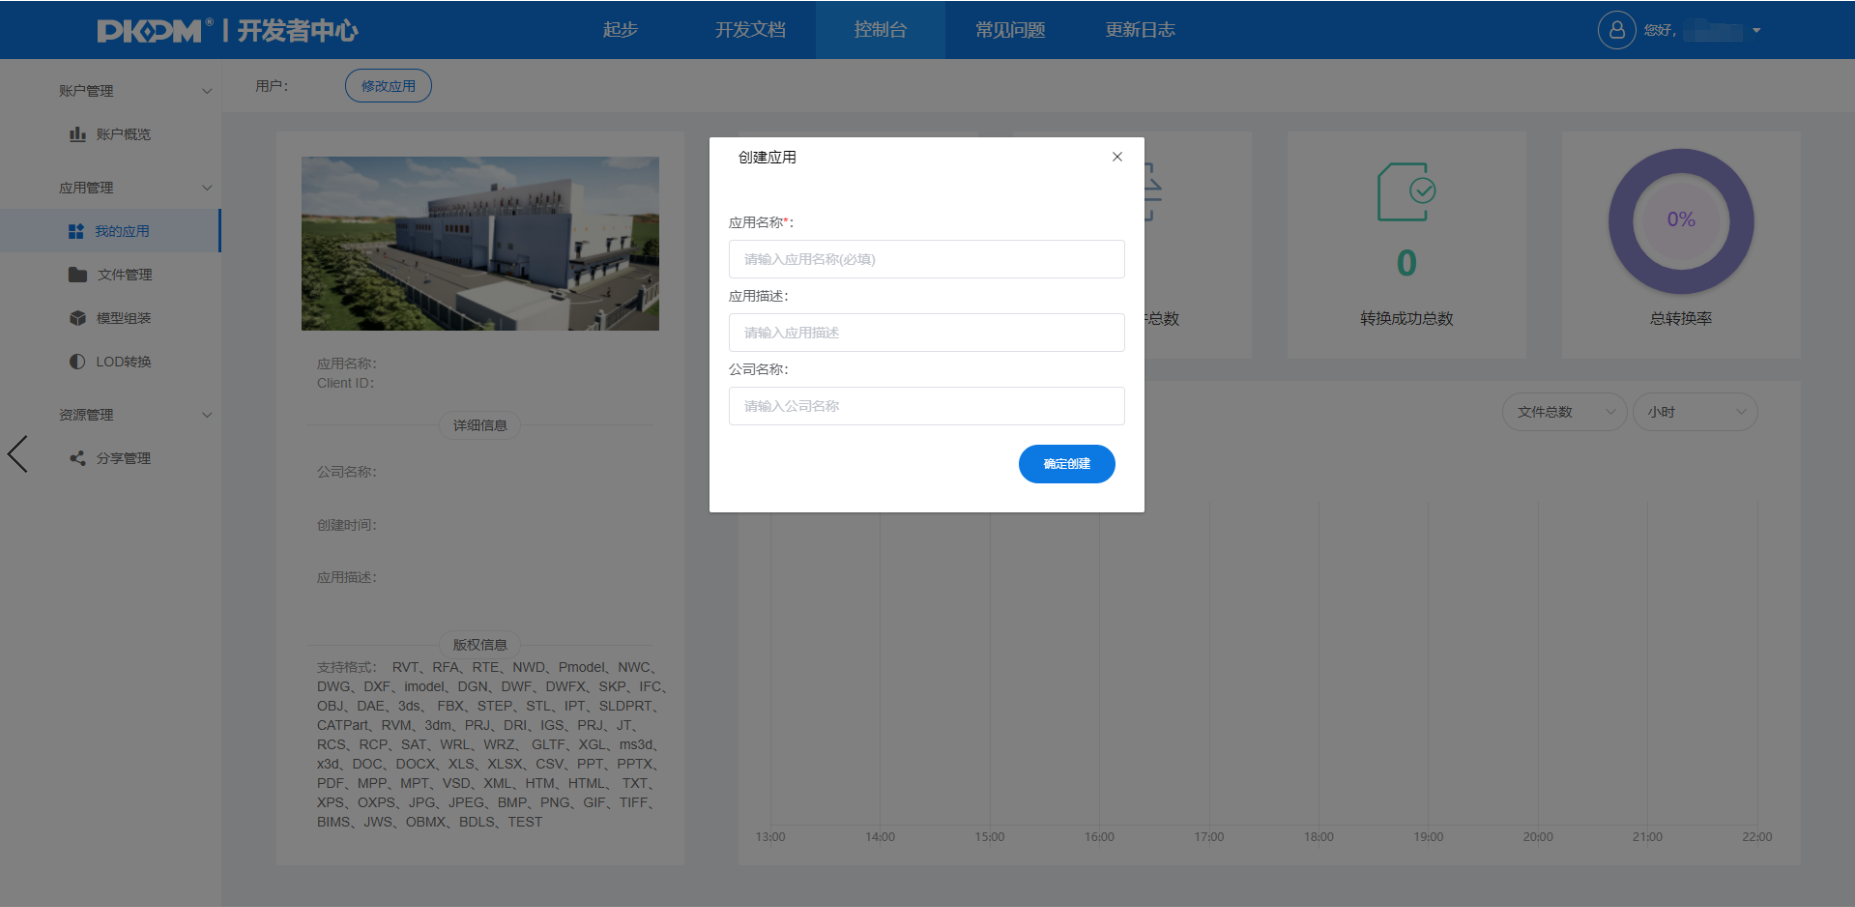Go to the 开发文档 tab
Viewport: 1855px width, 907px height.
point(750,30)
